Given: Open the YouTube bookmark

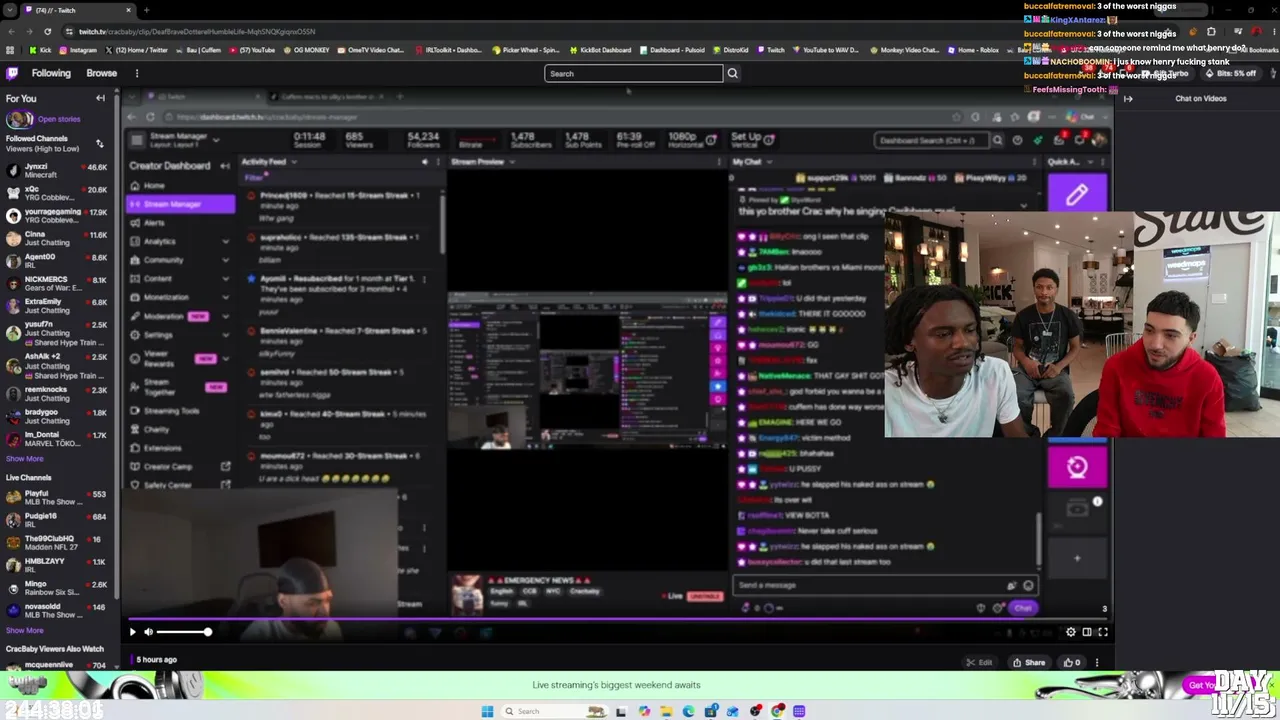Looking at the screenshot, I should coord(252,50).
